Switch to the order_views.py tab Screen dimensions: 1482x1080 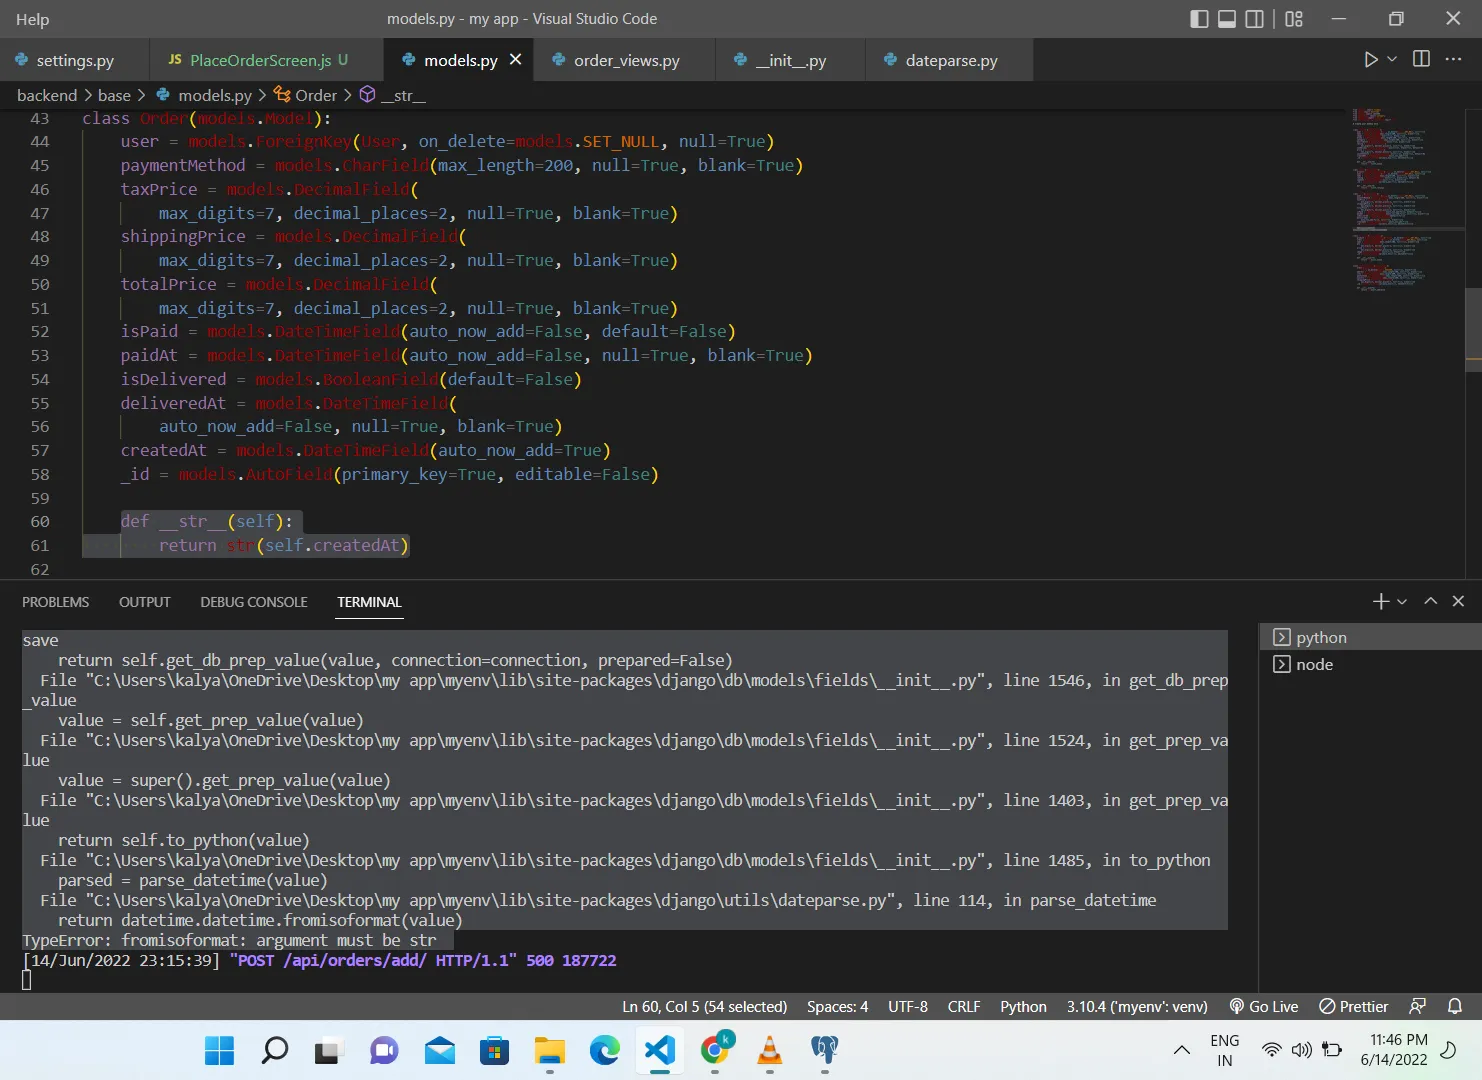tap(626, 61)
